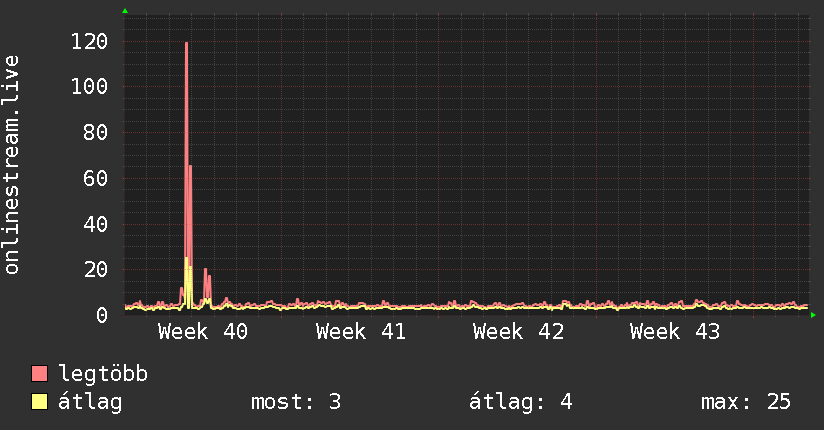Click the 0 y-axis label
This screenshot has height=430, width=824.
[102, 315]
